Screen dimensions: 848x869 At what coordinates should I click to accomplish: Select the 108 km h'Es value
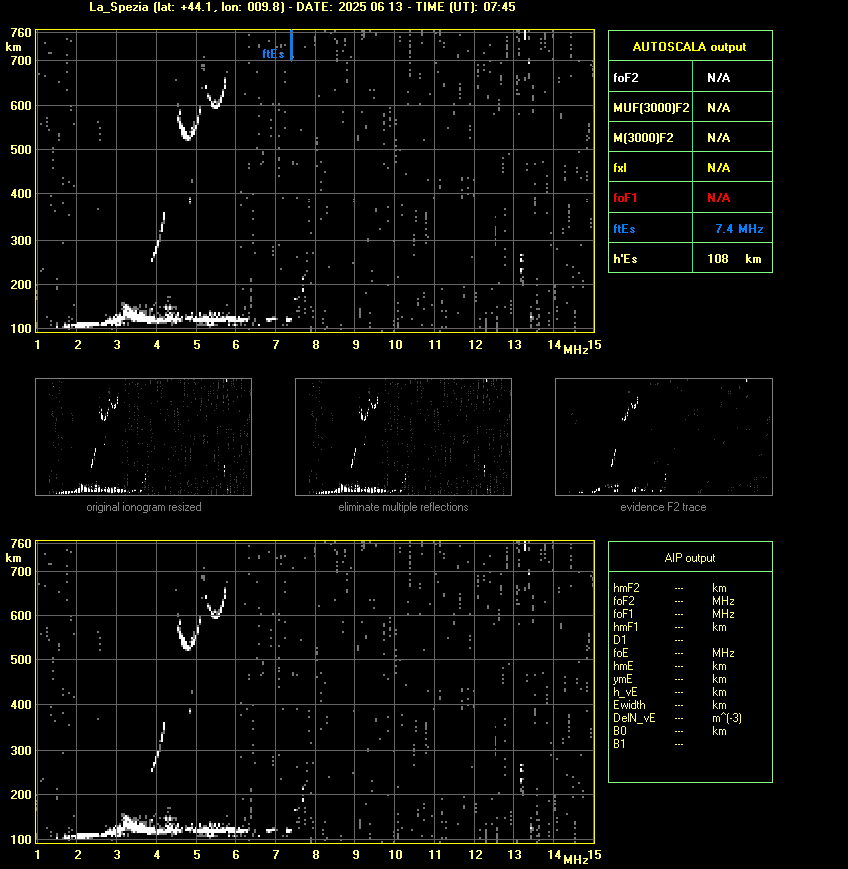click(734, 259)
